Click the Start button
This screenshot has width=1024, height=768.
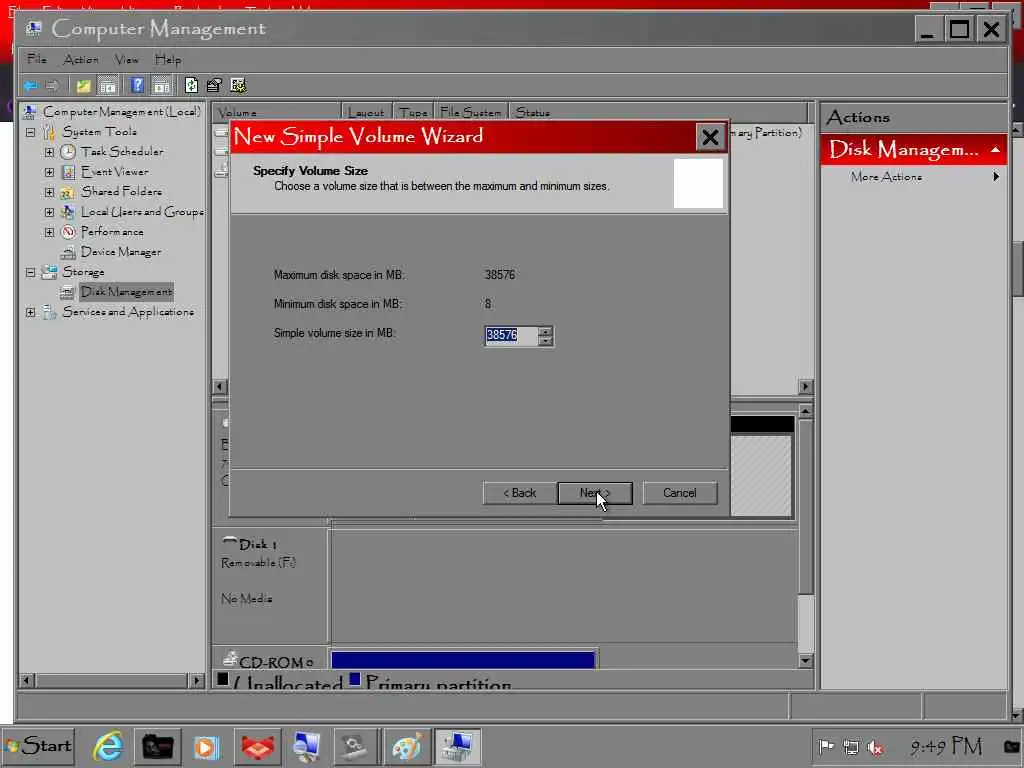(39, 746)
